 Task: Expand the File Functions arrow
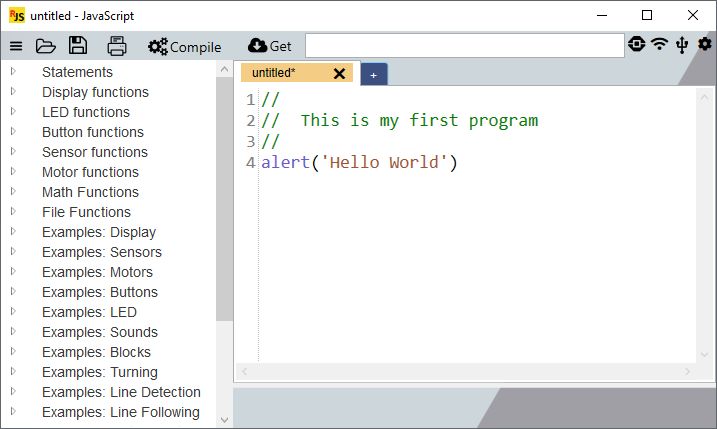13,212
